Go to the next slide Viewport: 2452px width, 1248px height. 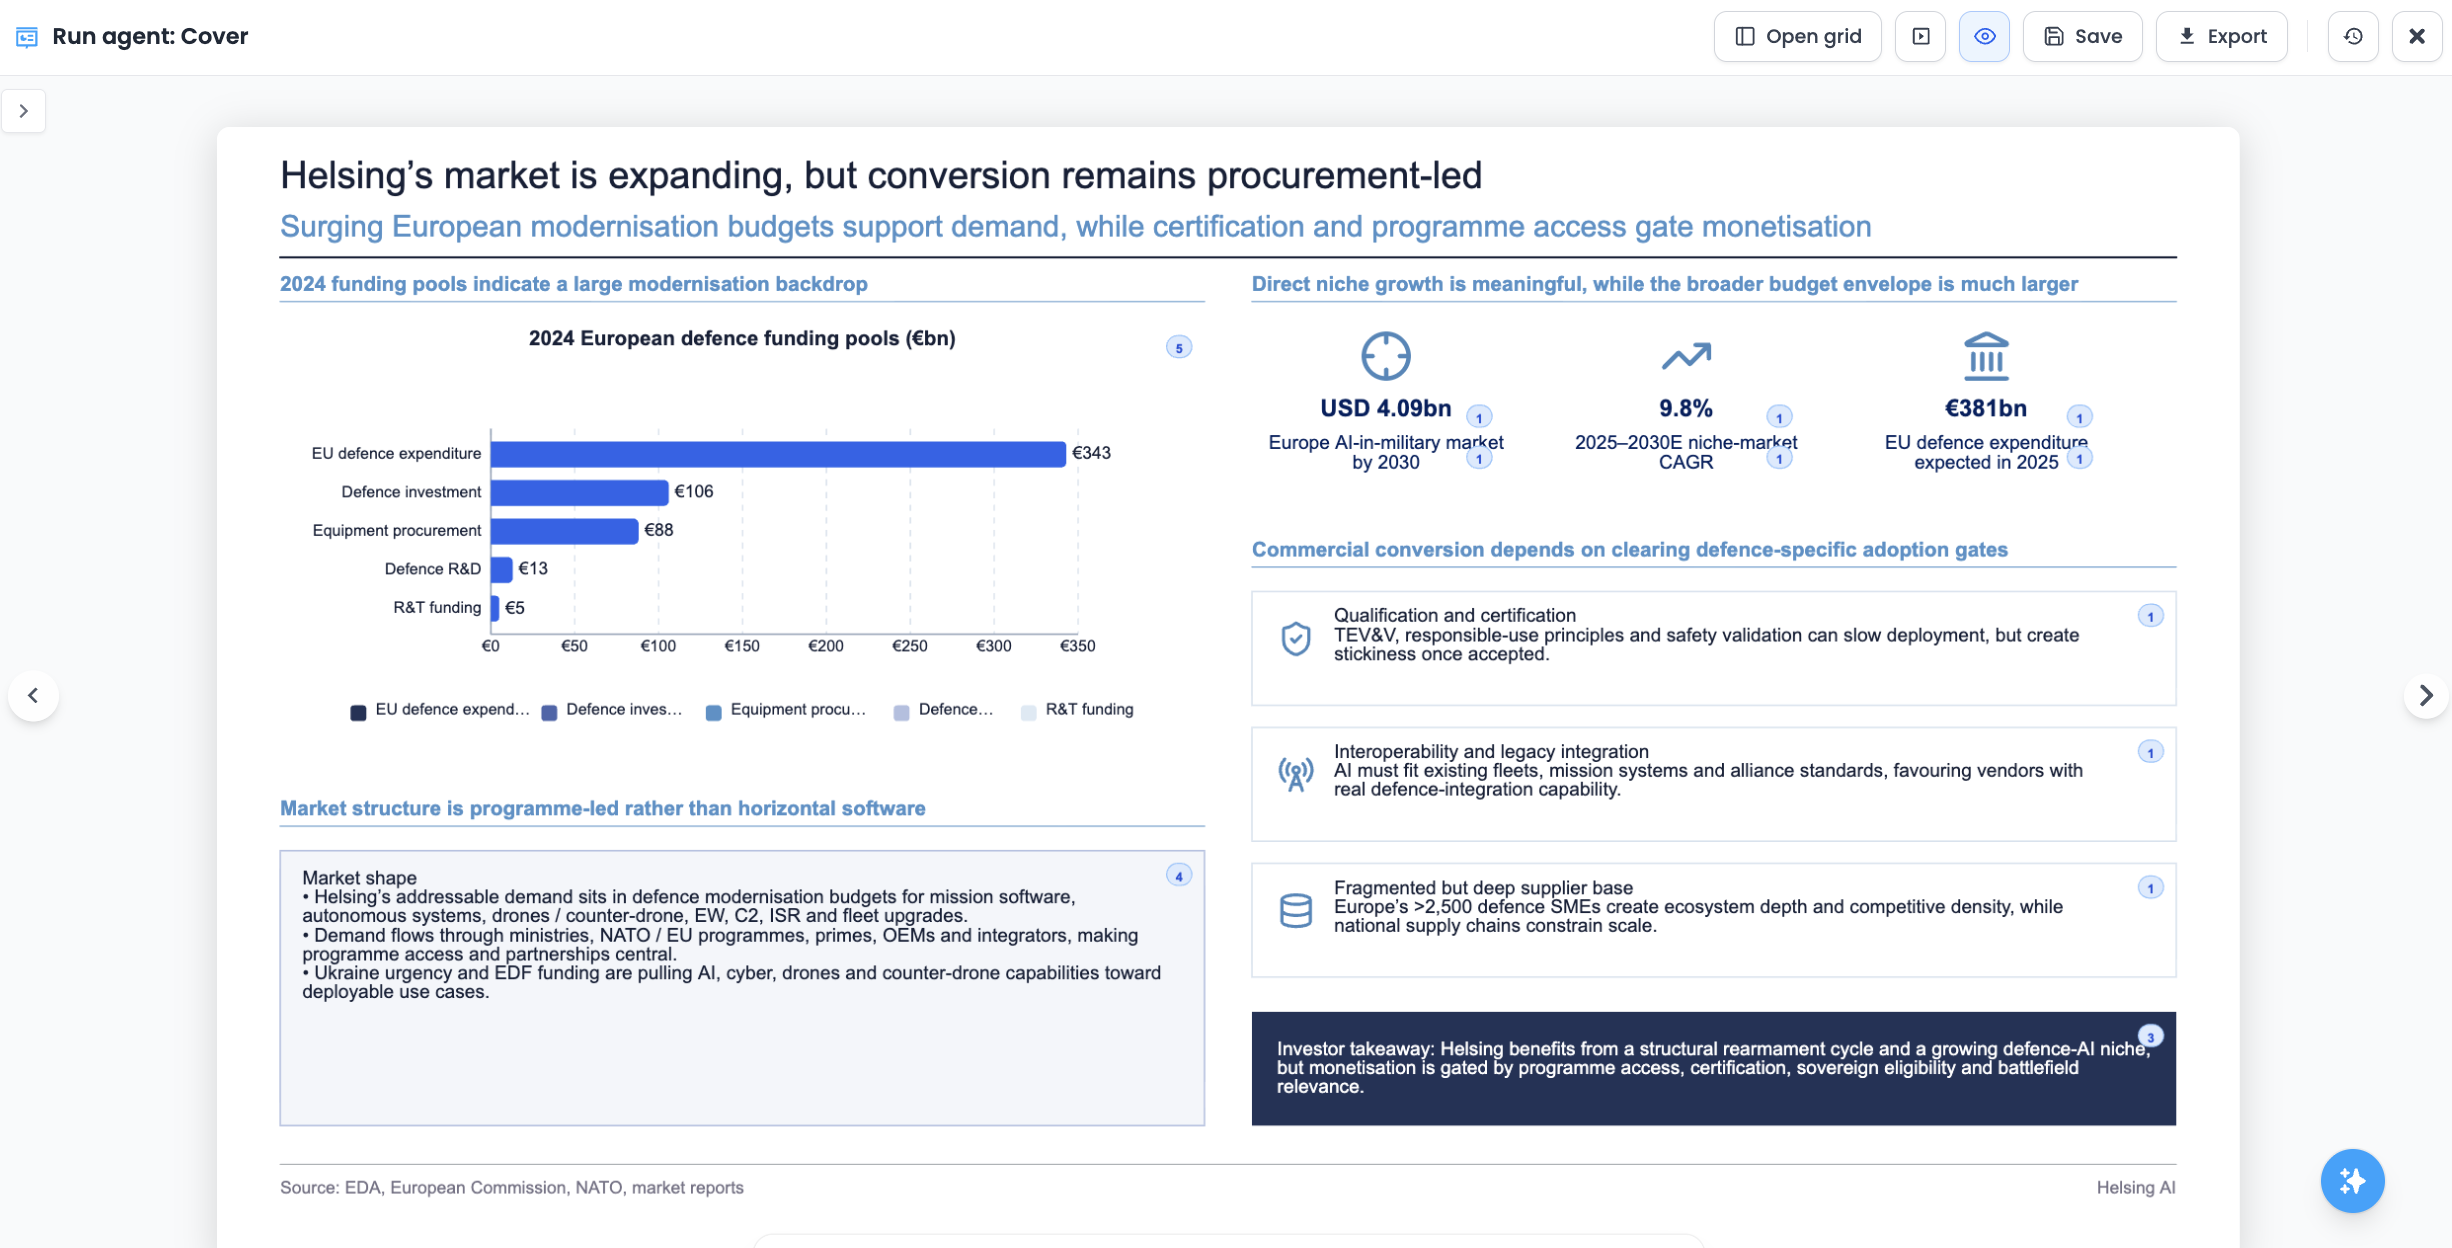[x=2426, y=695]
